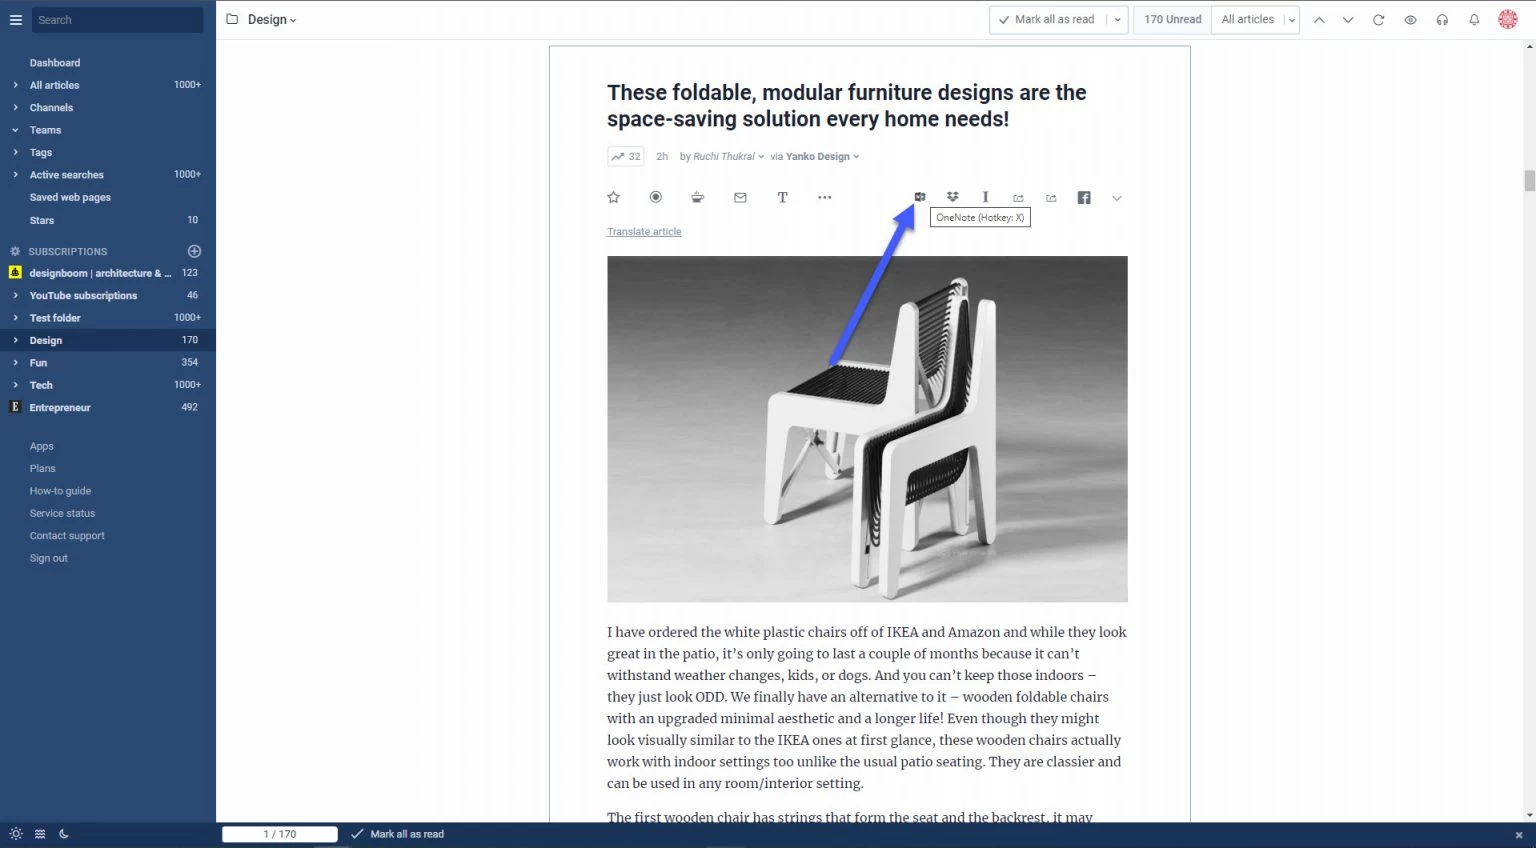Toggle view mode eye icon
This screenshot has height=848, width=1536.
click(1410, 20)
